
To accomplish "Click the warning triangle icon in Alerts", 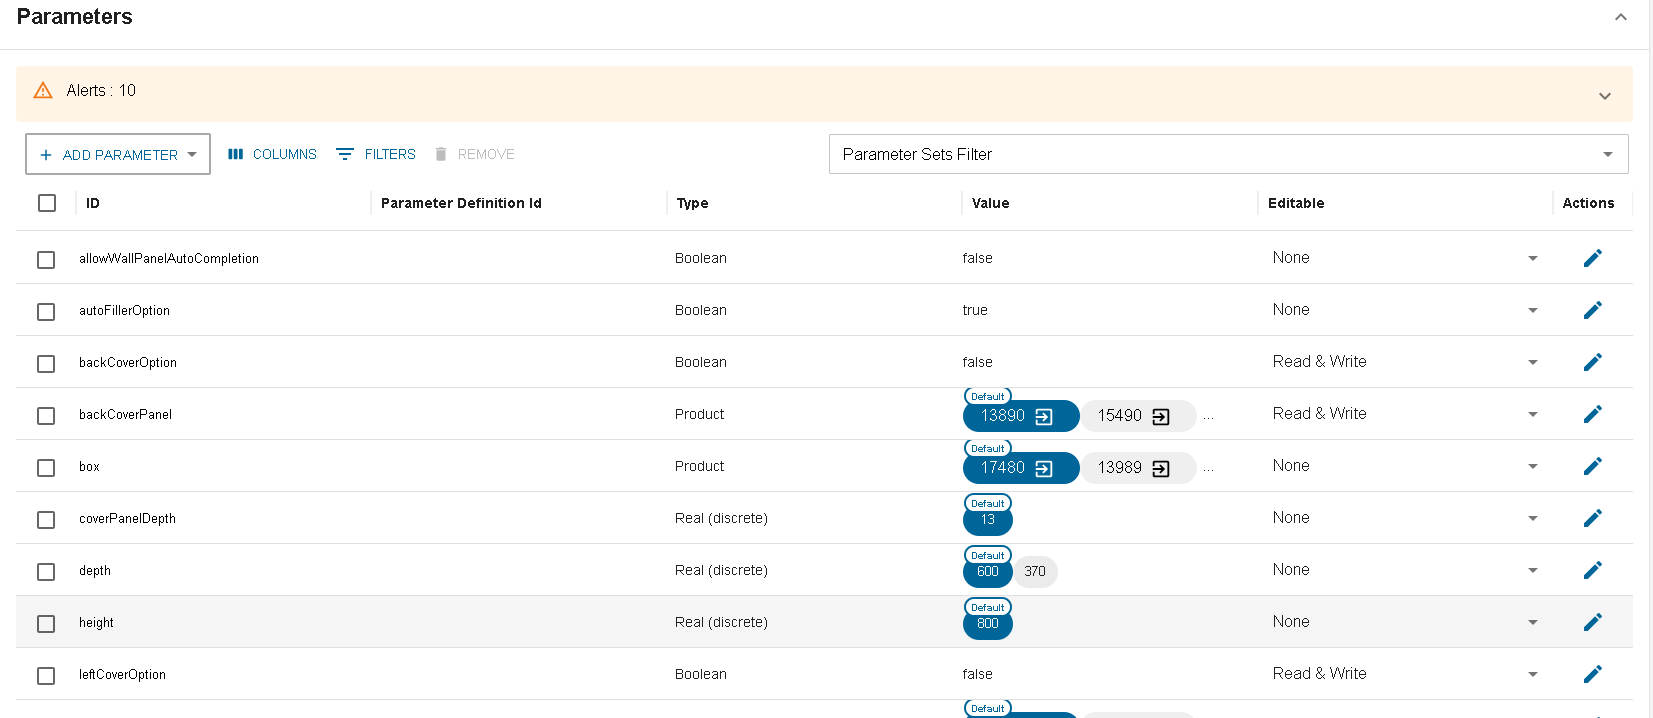I will pyautogui.click(x=43, y=91).
